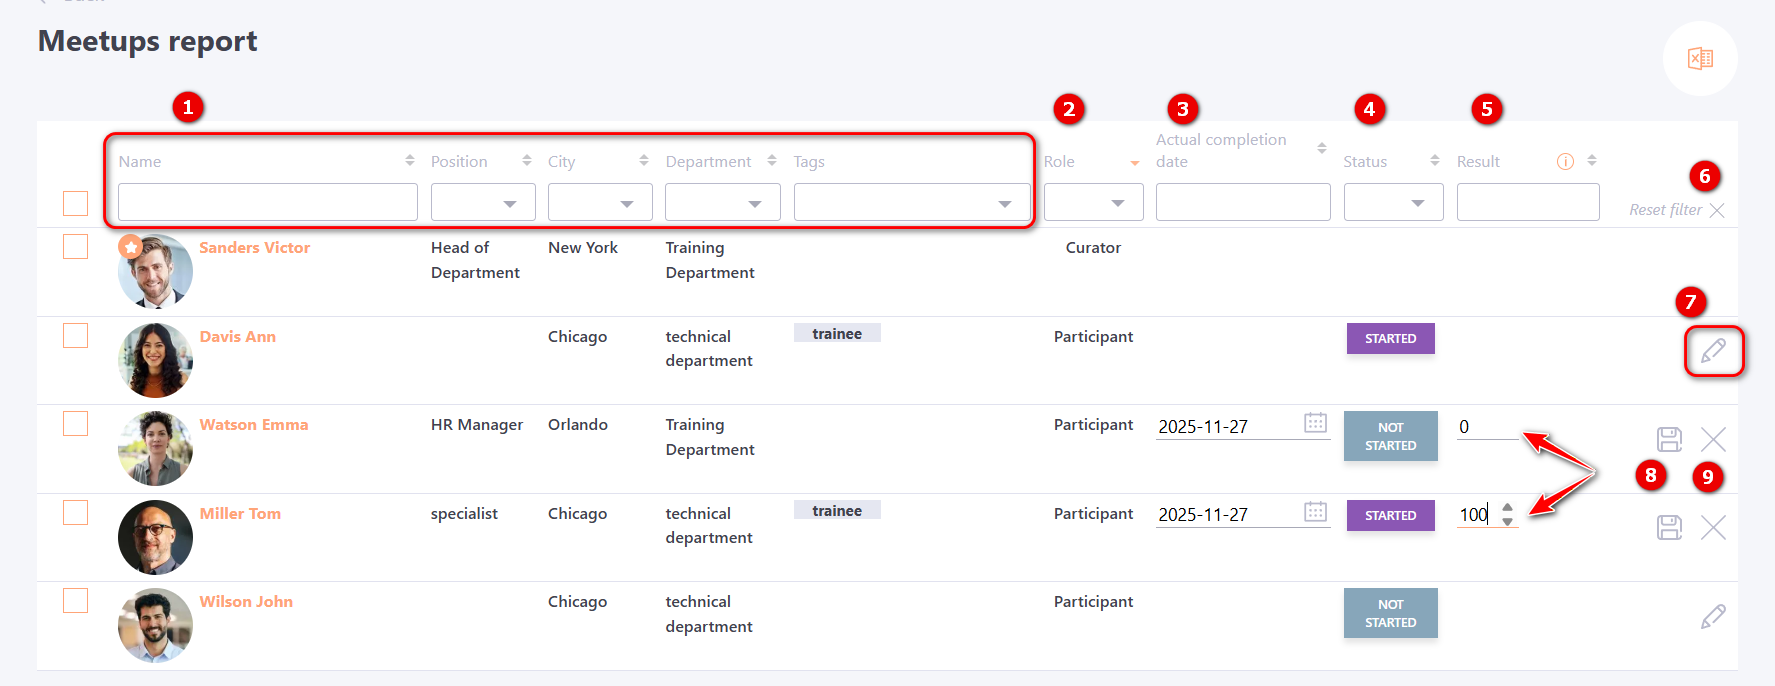Image resolution: width=1775 pixels, height=686 pixels.
Task: Cancel editing Watson Emma's row
Action: pyautogui.click(x=1713, y=439)
